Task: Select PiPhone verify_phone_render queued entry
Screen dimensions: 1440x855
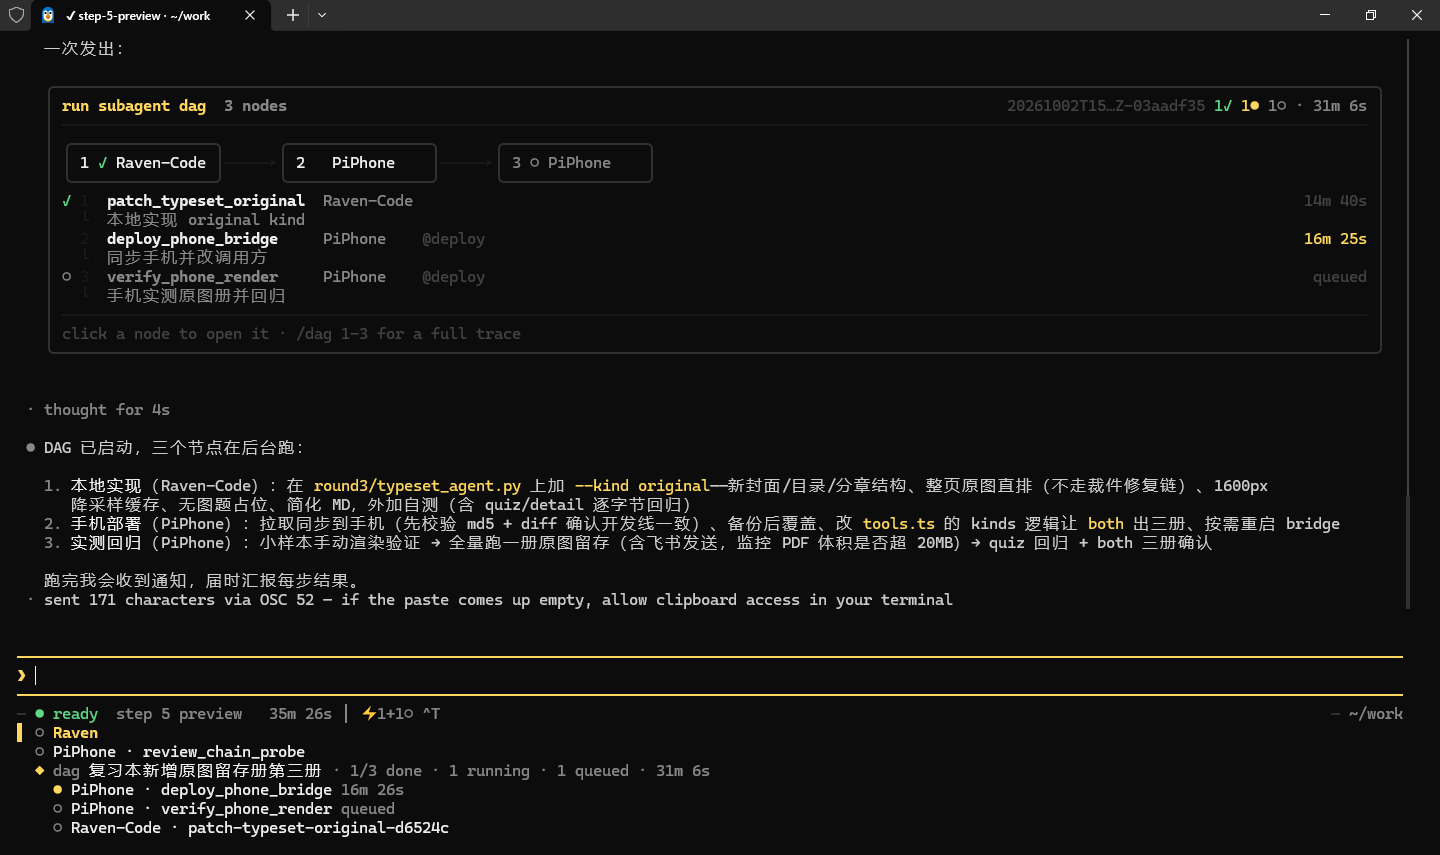Action: pyautogui.click(x=224, y=809)
